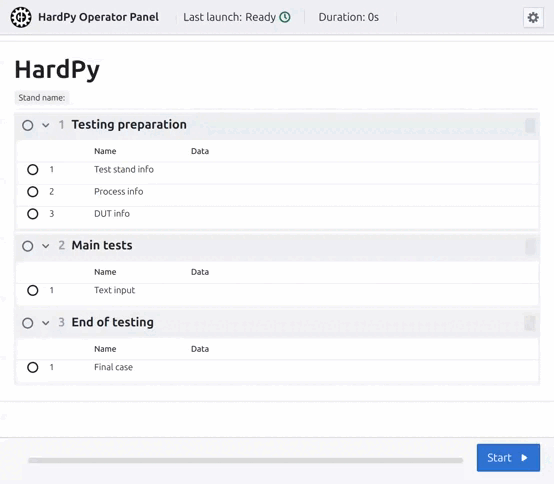Select the Process info status circle
Screen dimensions: 554x484
click(x=33, y=192)
